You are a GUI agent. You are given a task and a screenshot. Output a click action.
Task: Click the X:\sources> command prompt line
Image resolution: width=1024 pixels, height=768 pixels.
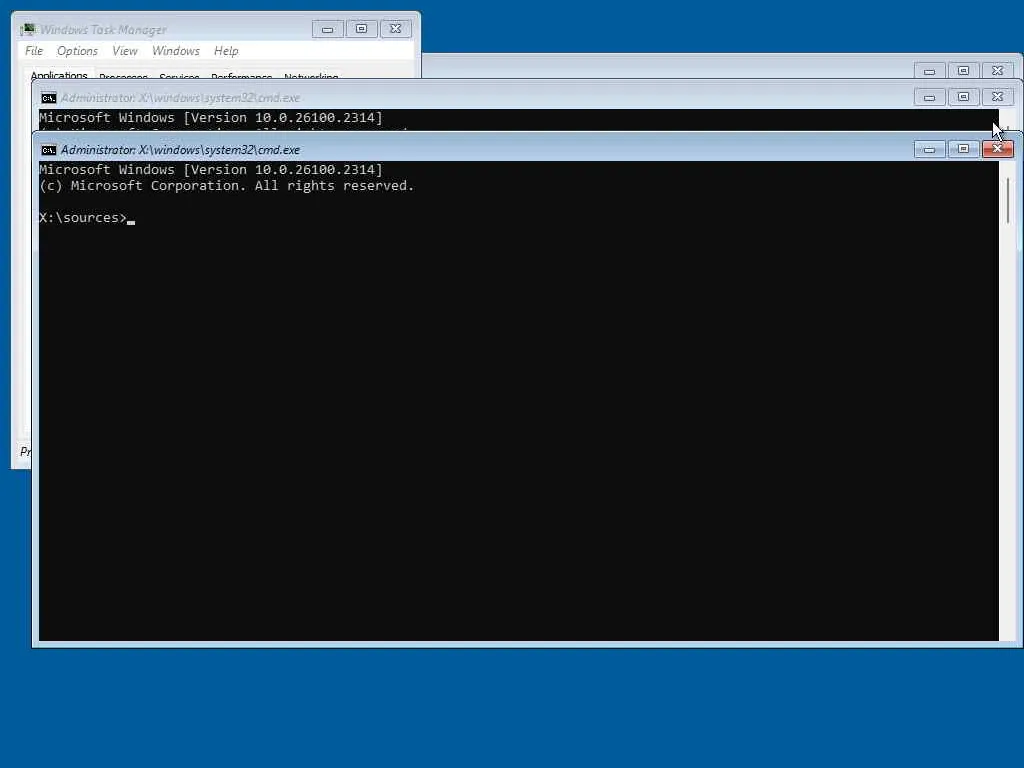(87, 218)
